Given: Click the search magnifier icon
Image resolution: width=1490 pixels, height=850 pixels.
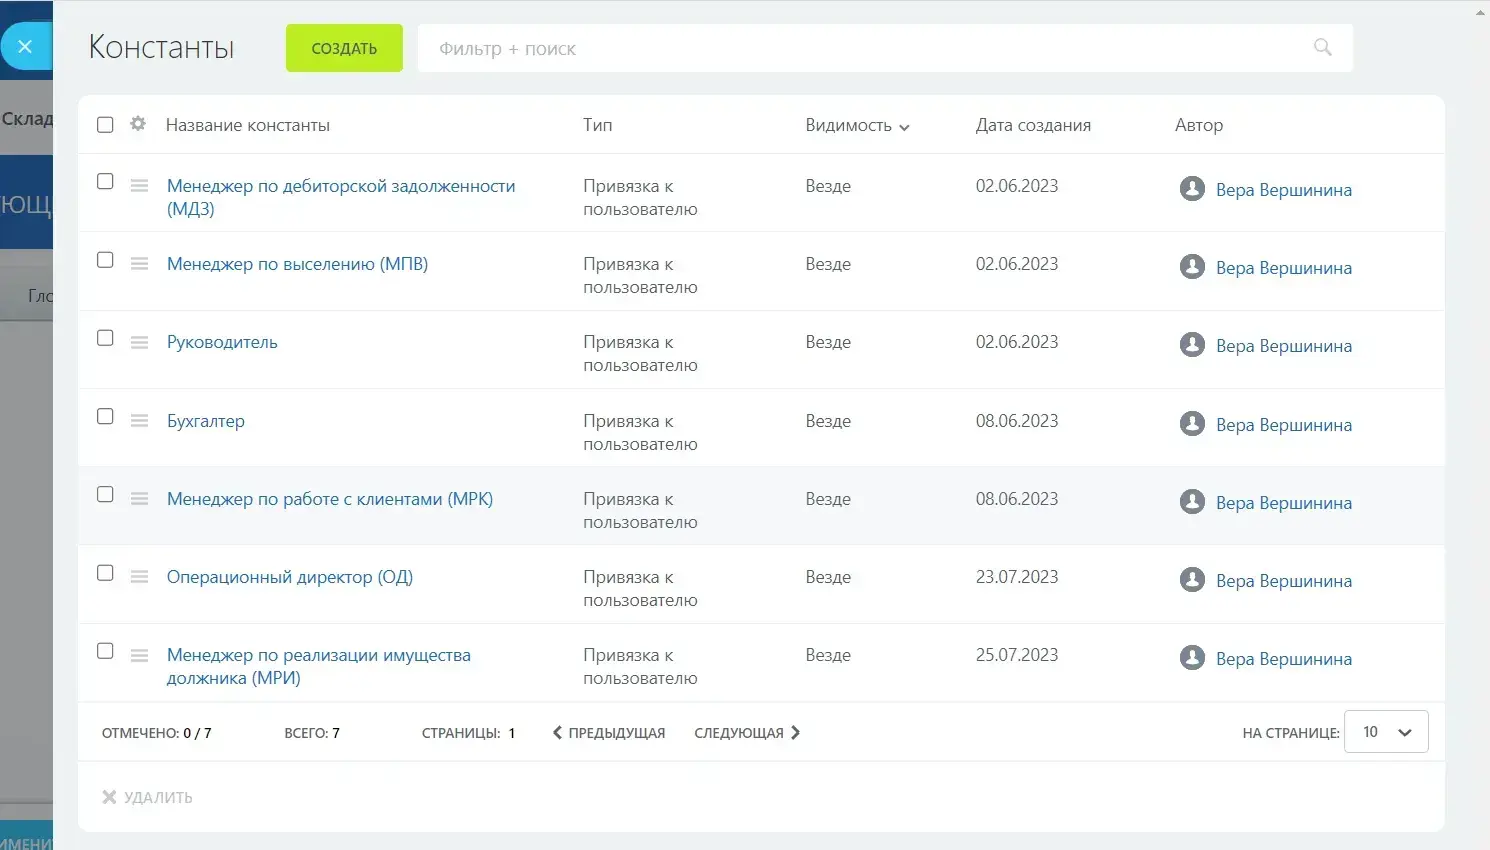Looking at the screenshot, I should tap(1322, 47).
